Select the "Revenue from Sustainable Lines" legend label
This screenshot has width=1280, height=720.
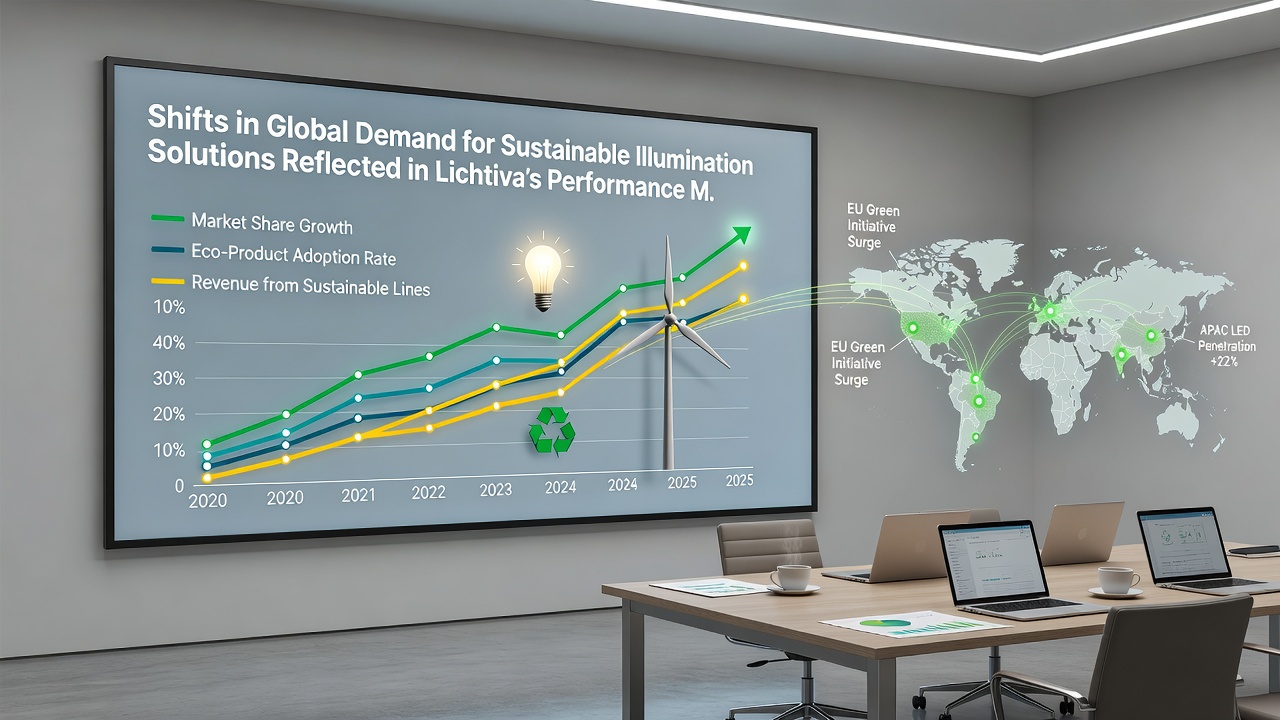(x=310, y=286)
